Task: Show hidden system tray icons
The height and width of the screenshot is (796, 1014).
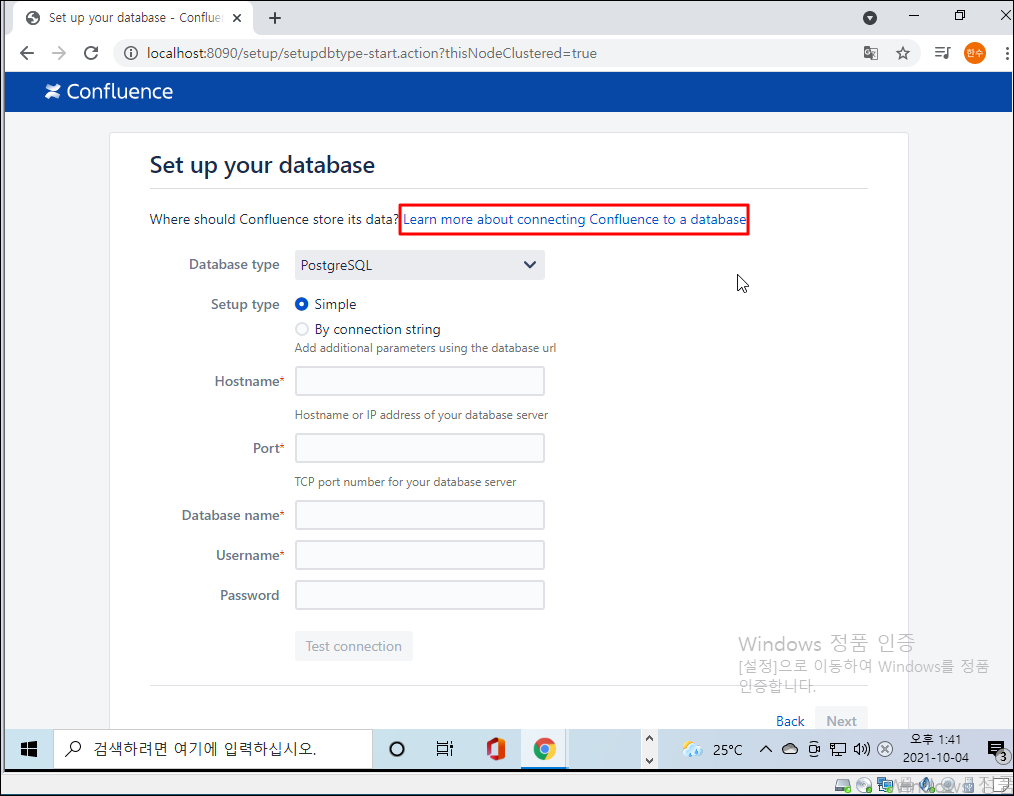Action: (766, 749)
